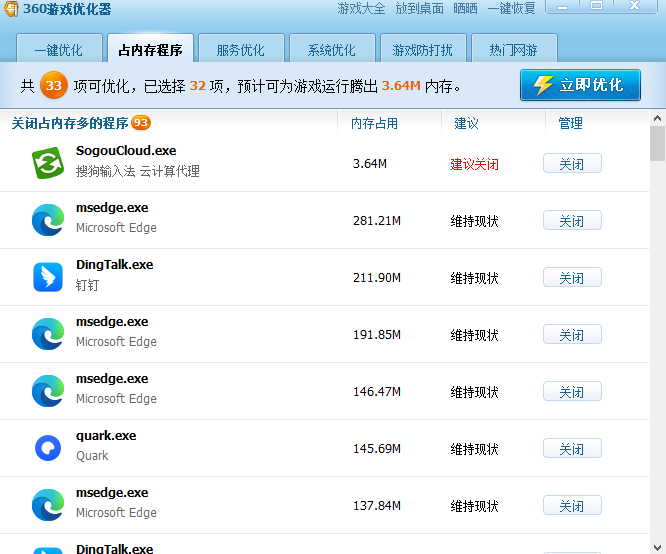Switch to the 服务优化 tab

(x=240, y=50)
